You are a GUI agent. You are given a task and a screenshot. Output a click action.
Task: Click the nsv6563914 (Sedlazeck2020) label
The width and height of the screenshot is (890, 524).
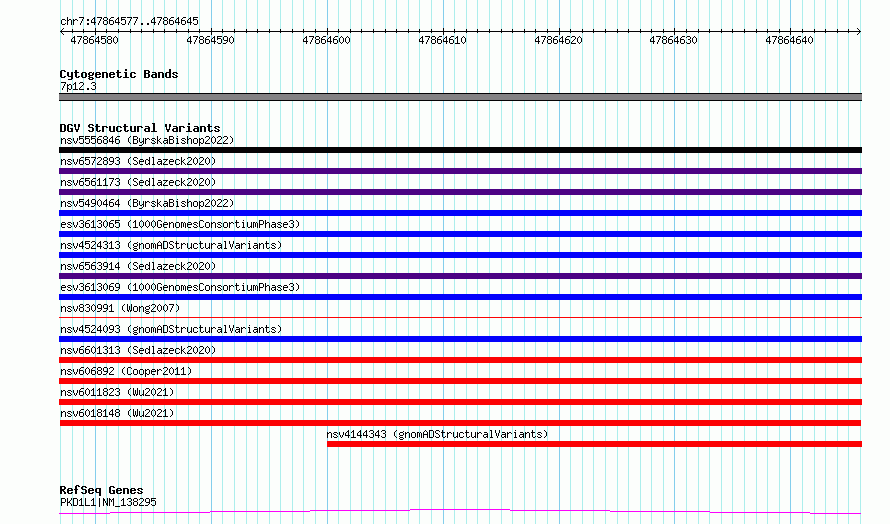pos(138,266)
